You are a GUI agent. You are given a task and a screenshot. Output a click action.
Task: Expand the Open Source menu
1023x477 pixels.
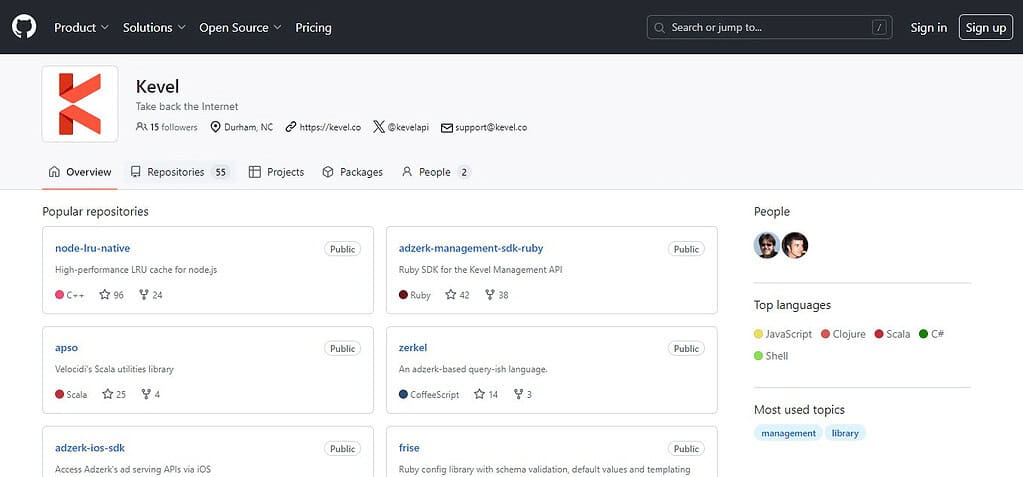click(x=240, y=27)
